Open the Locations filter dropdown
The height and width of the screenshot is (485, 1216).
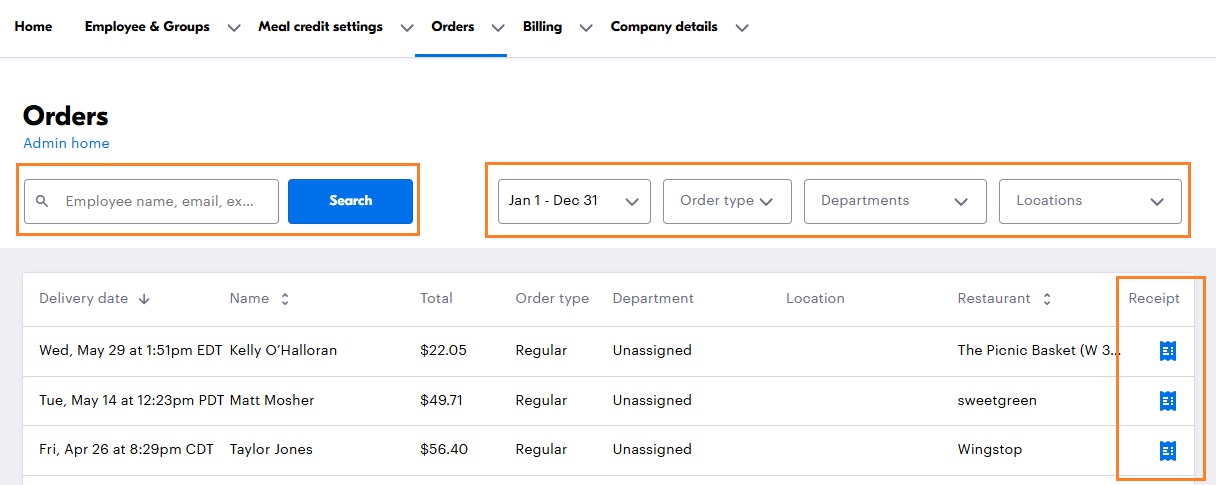coord(1089,201)
